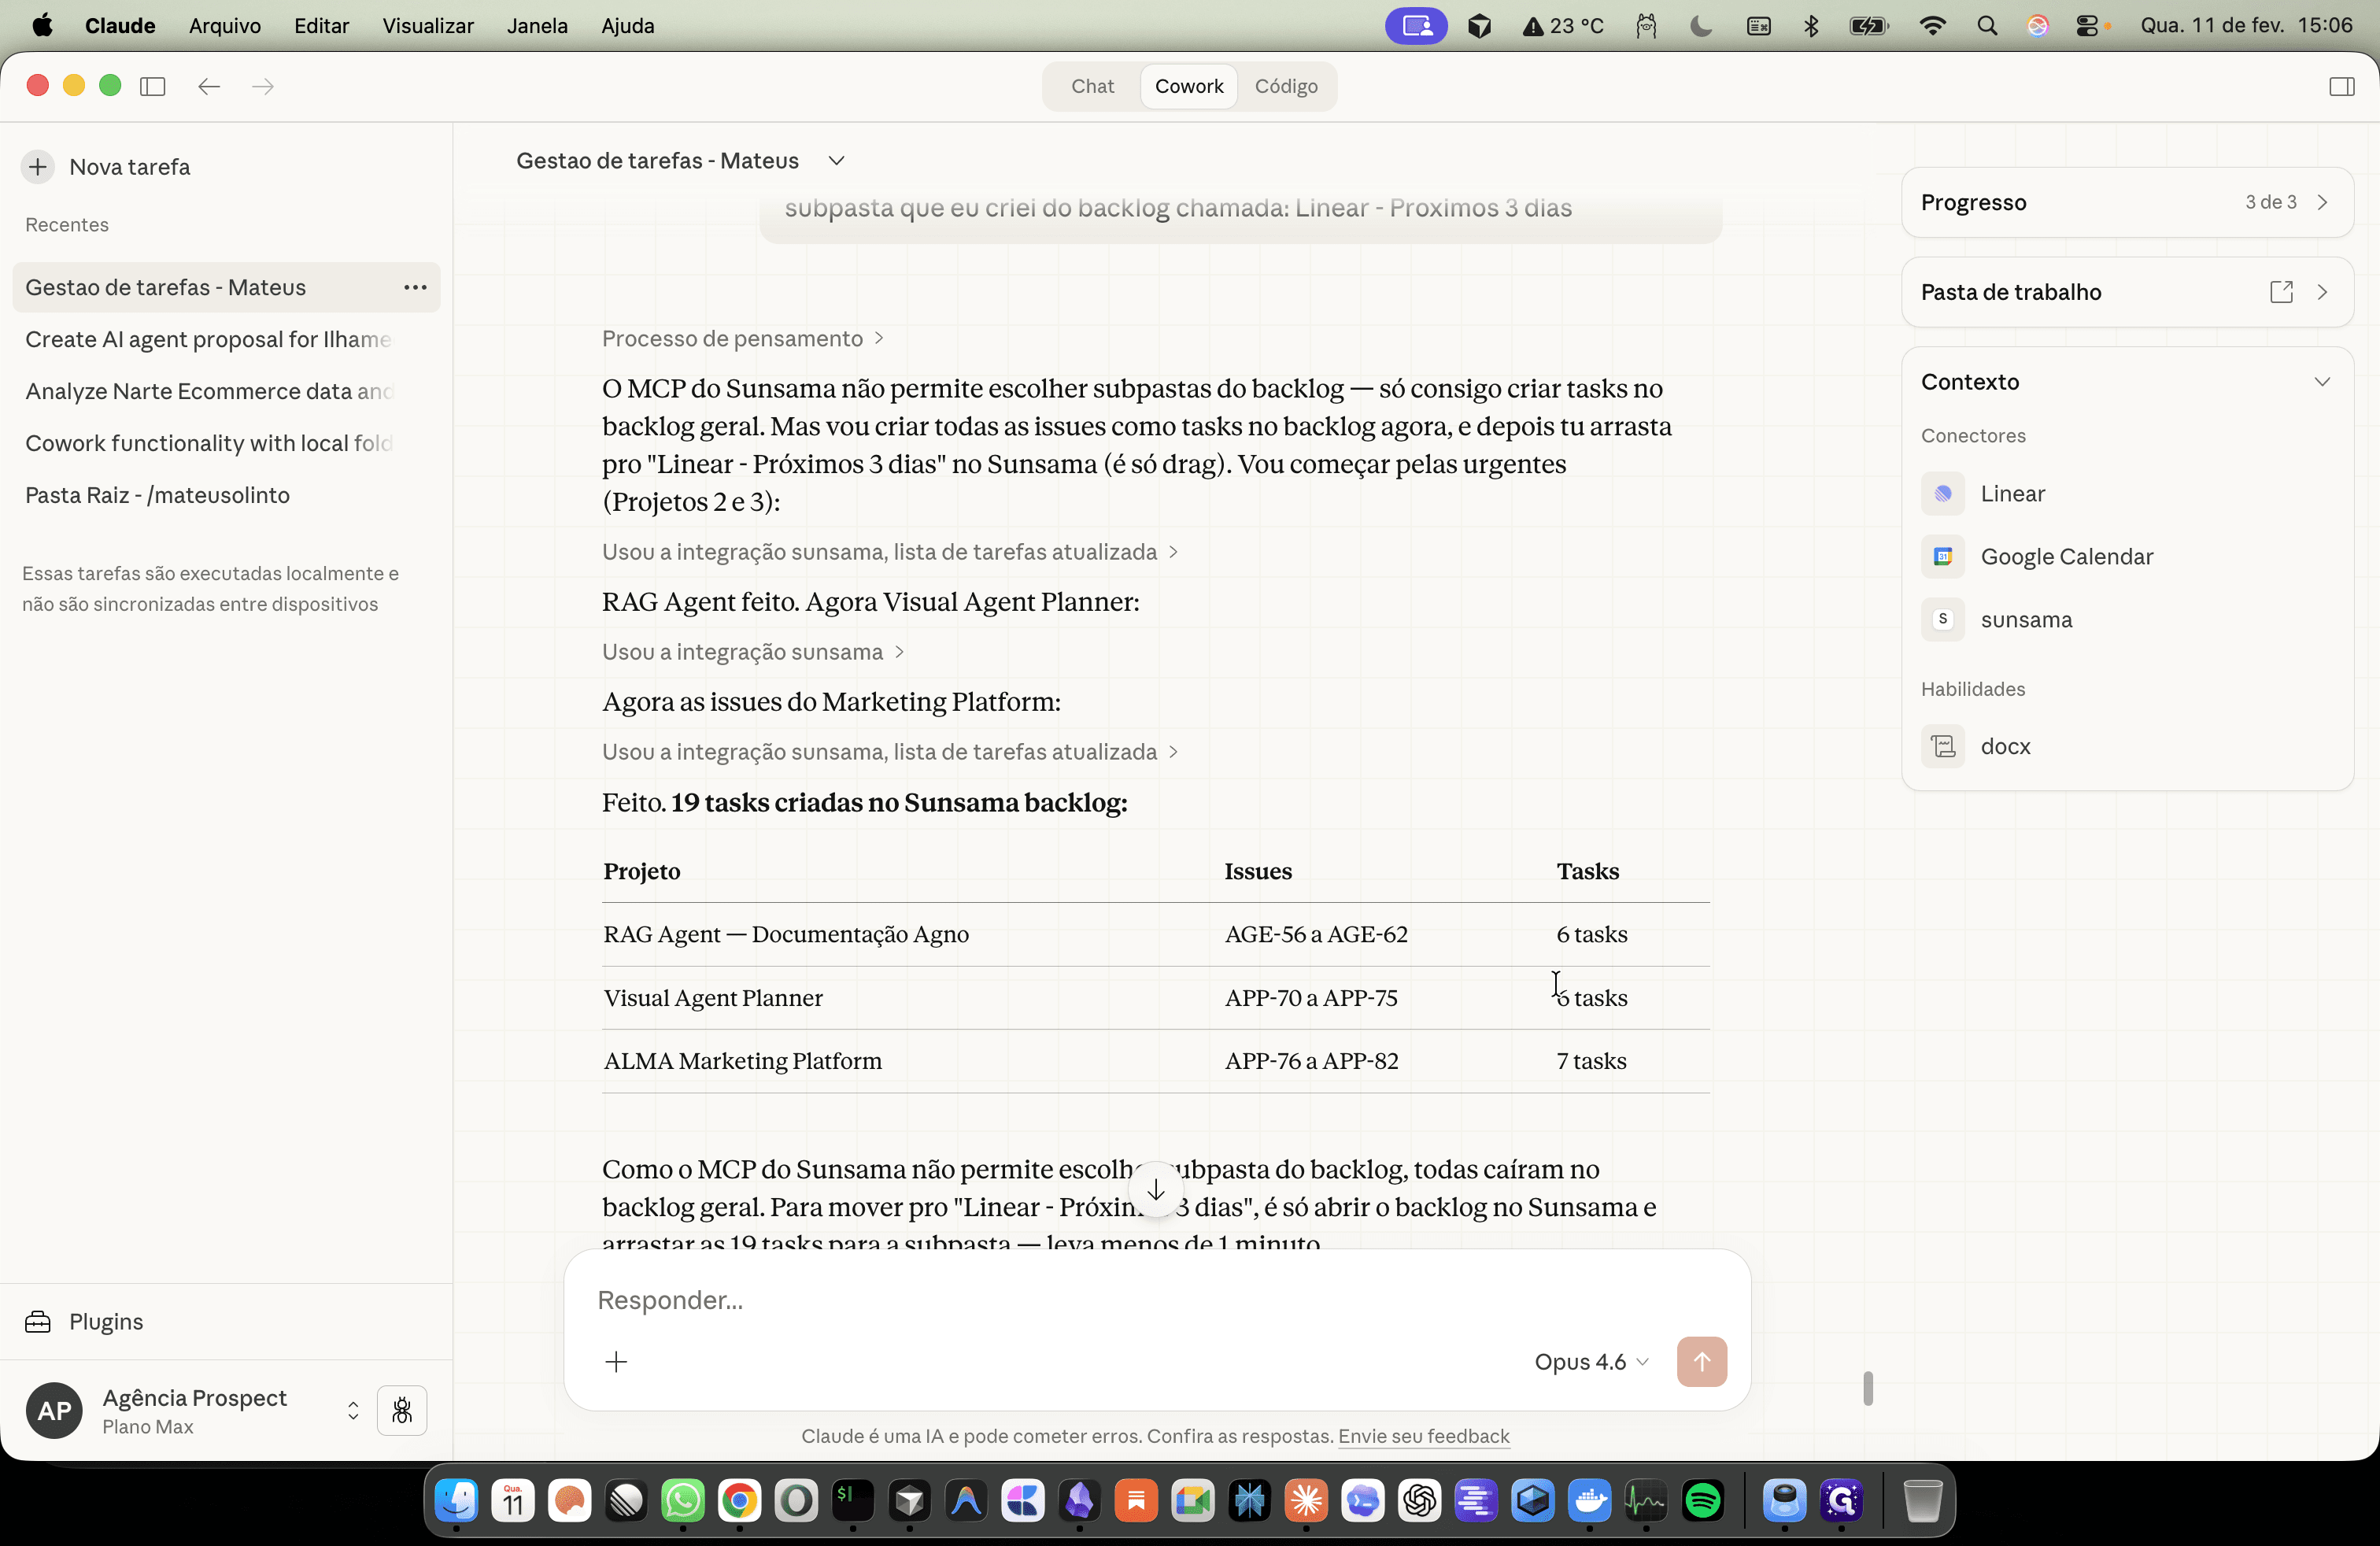The image size is (2380, 1546).
Task: Select the sunsama connector
Action: 1996,620
